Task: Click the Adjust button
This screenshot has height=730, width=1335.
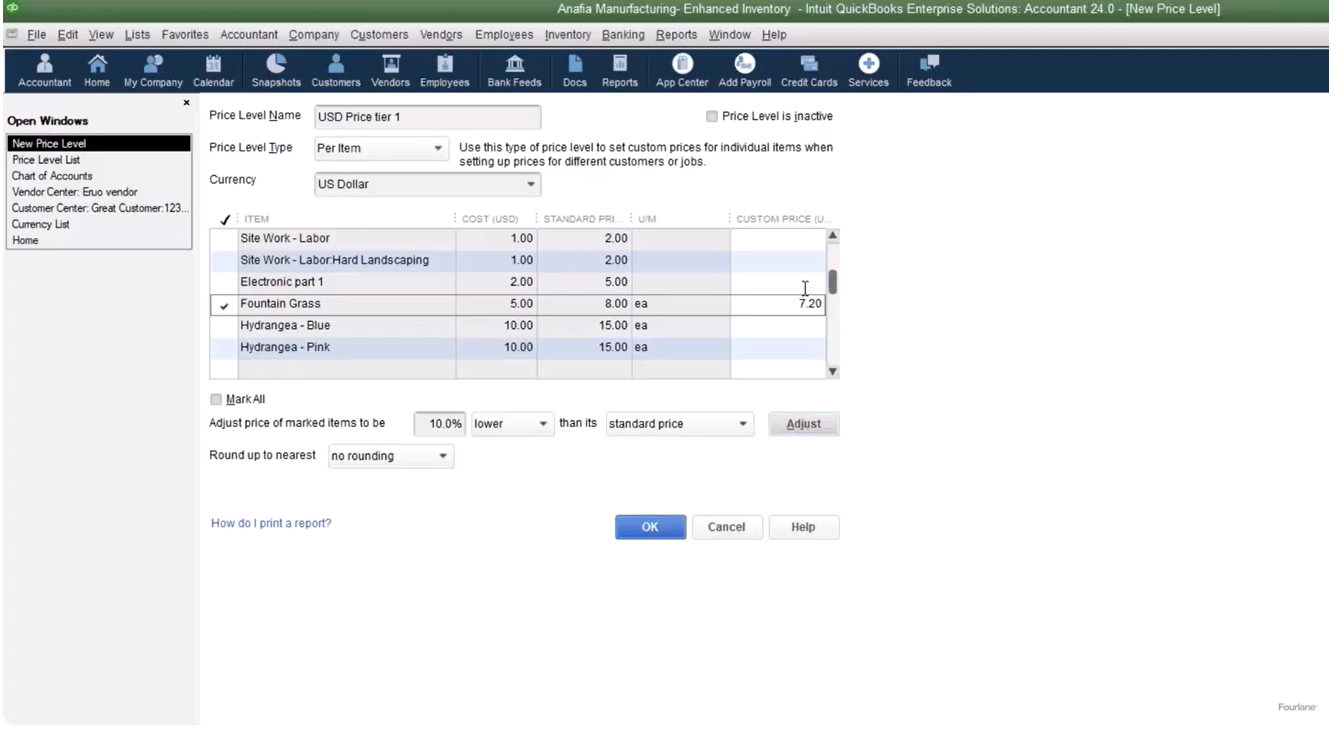Action: click(803, 424)
